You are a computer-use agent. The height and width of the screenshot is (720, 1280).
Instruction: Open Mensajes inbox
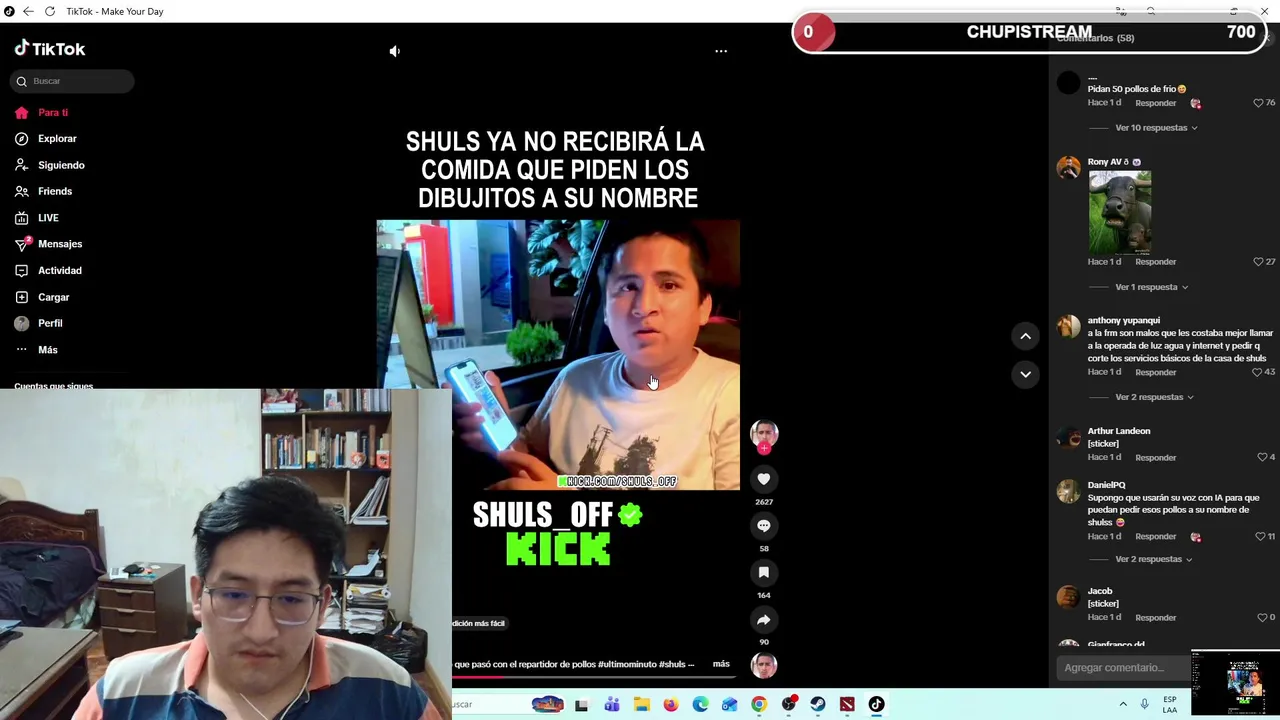pyautogui.click(x=49, y=244)
